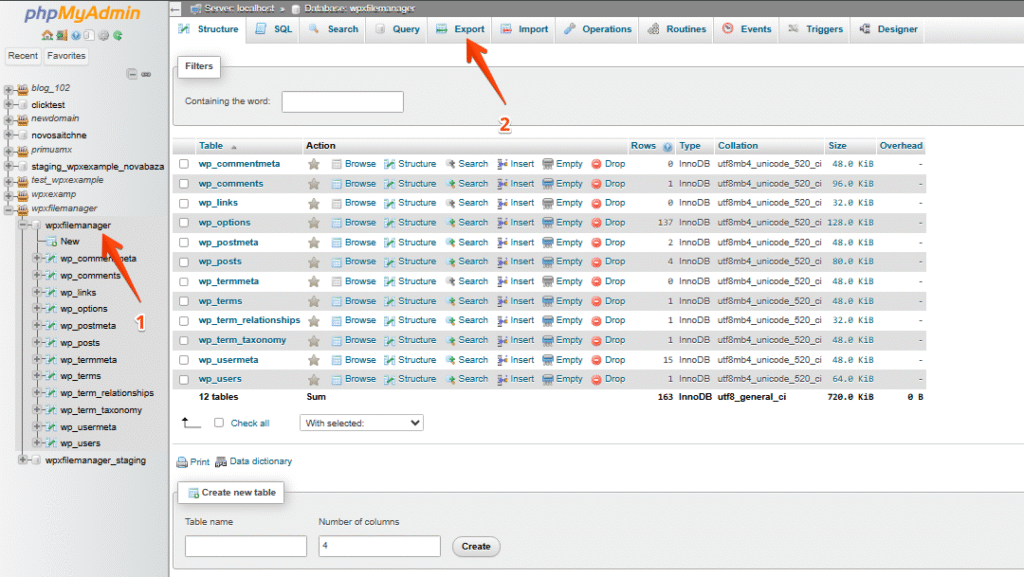Expand wp_users table node in sidebar
1024x577 pixels.
(37, 443)
